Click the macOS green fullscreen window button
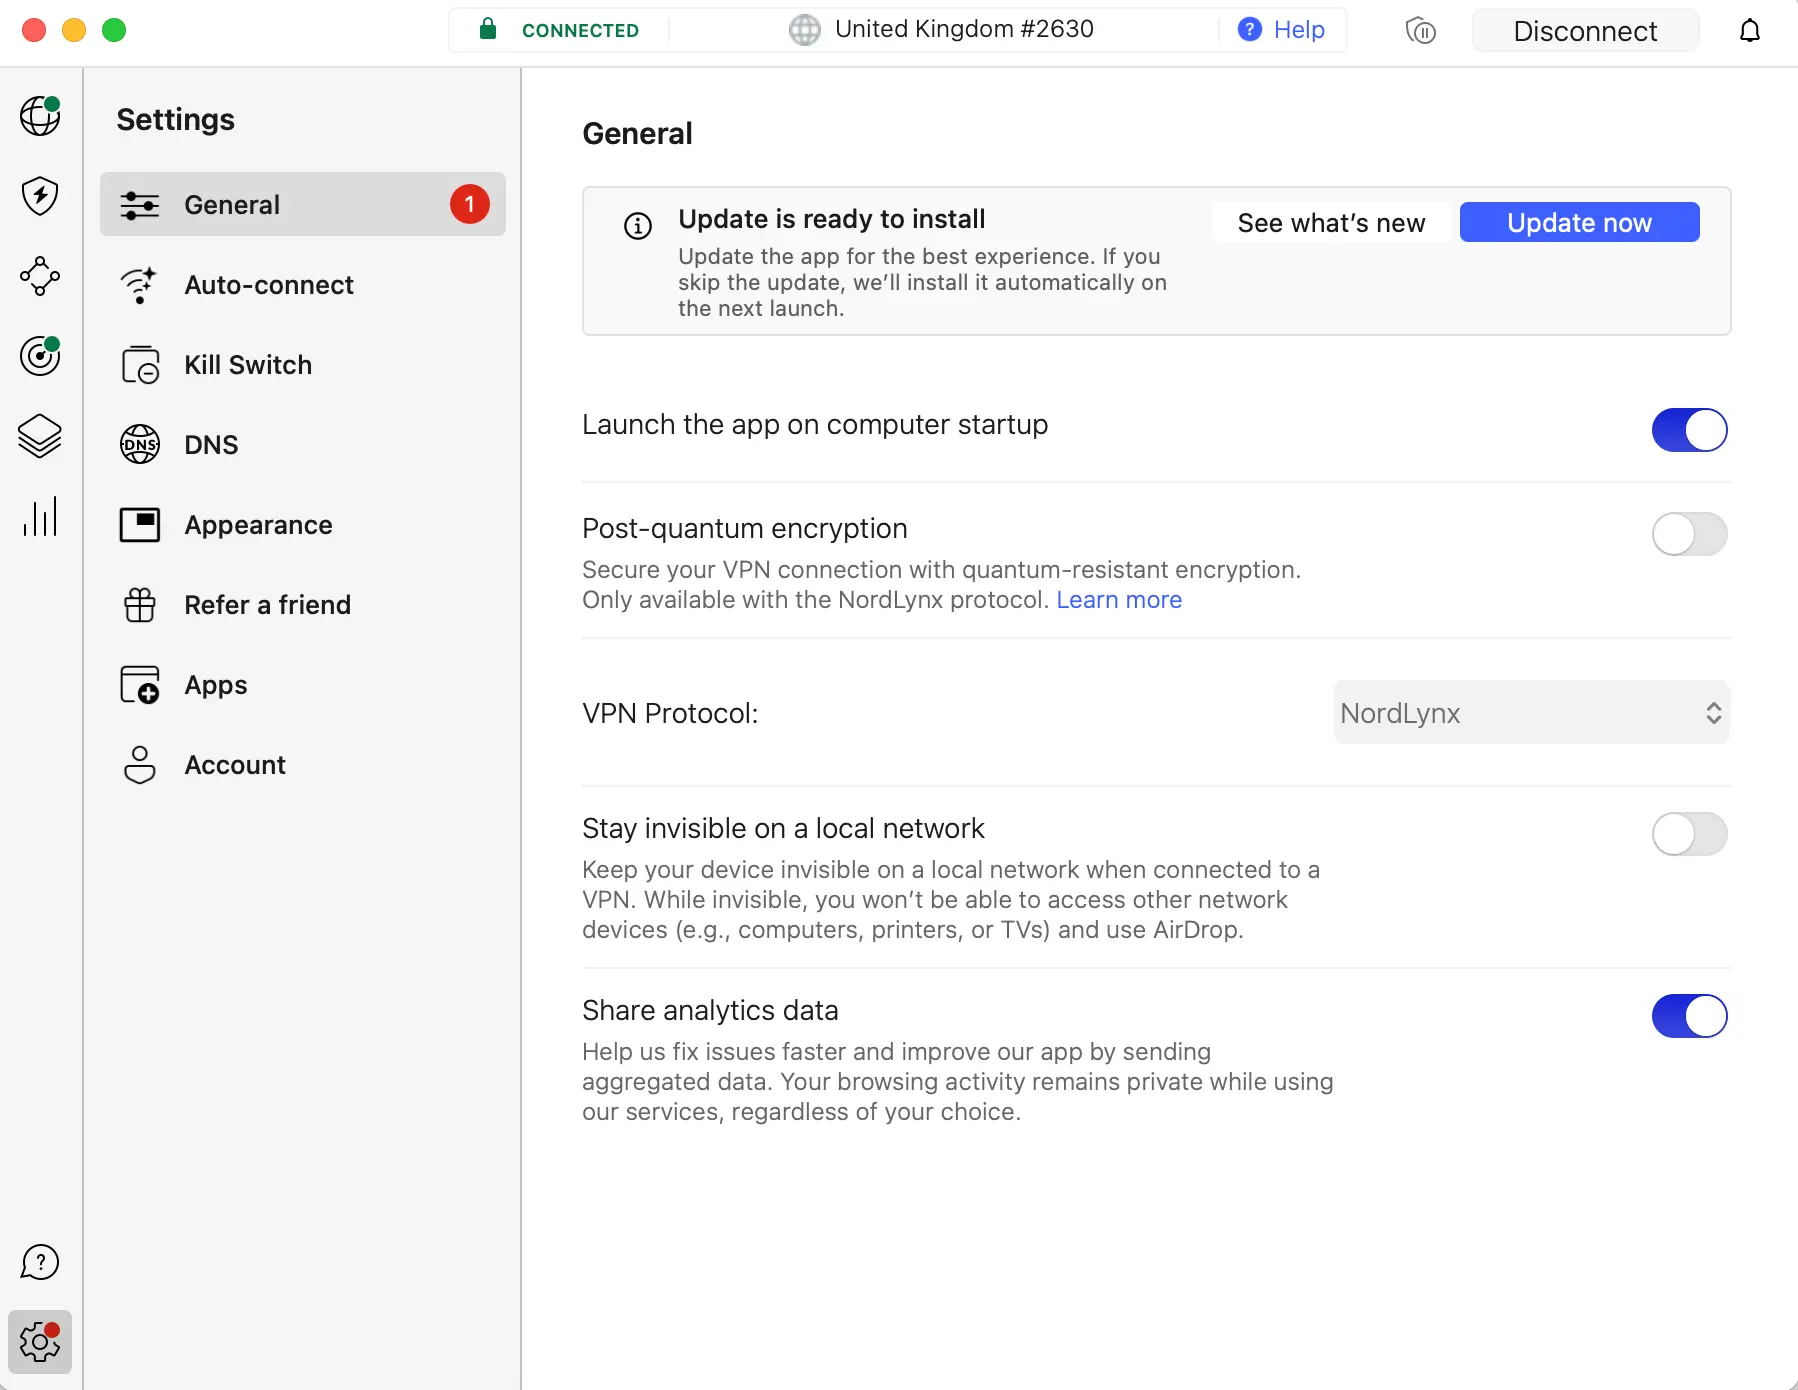1798x1390 pixels. tap(114, 30)
